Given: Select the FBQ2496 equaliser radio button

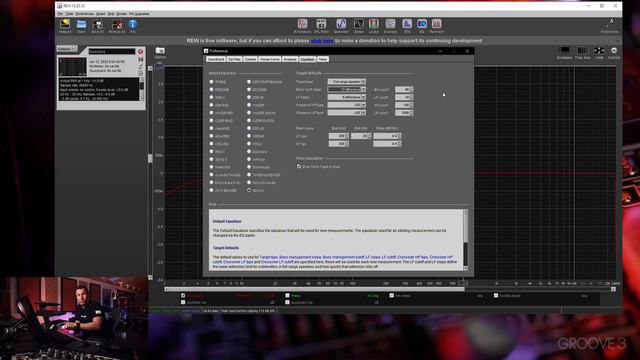Looking at the screenshot, I should click(211, 89).
